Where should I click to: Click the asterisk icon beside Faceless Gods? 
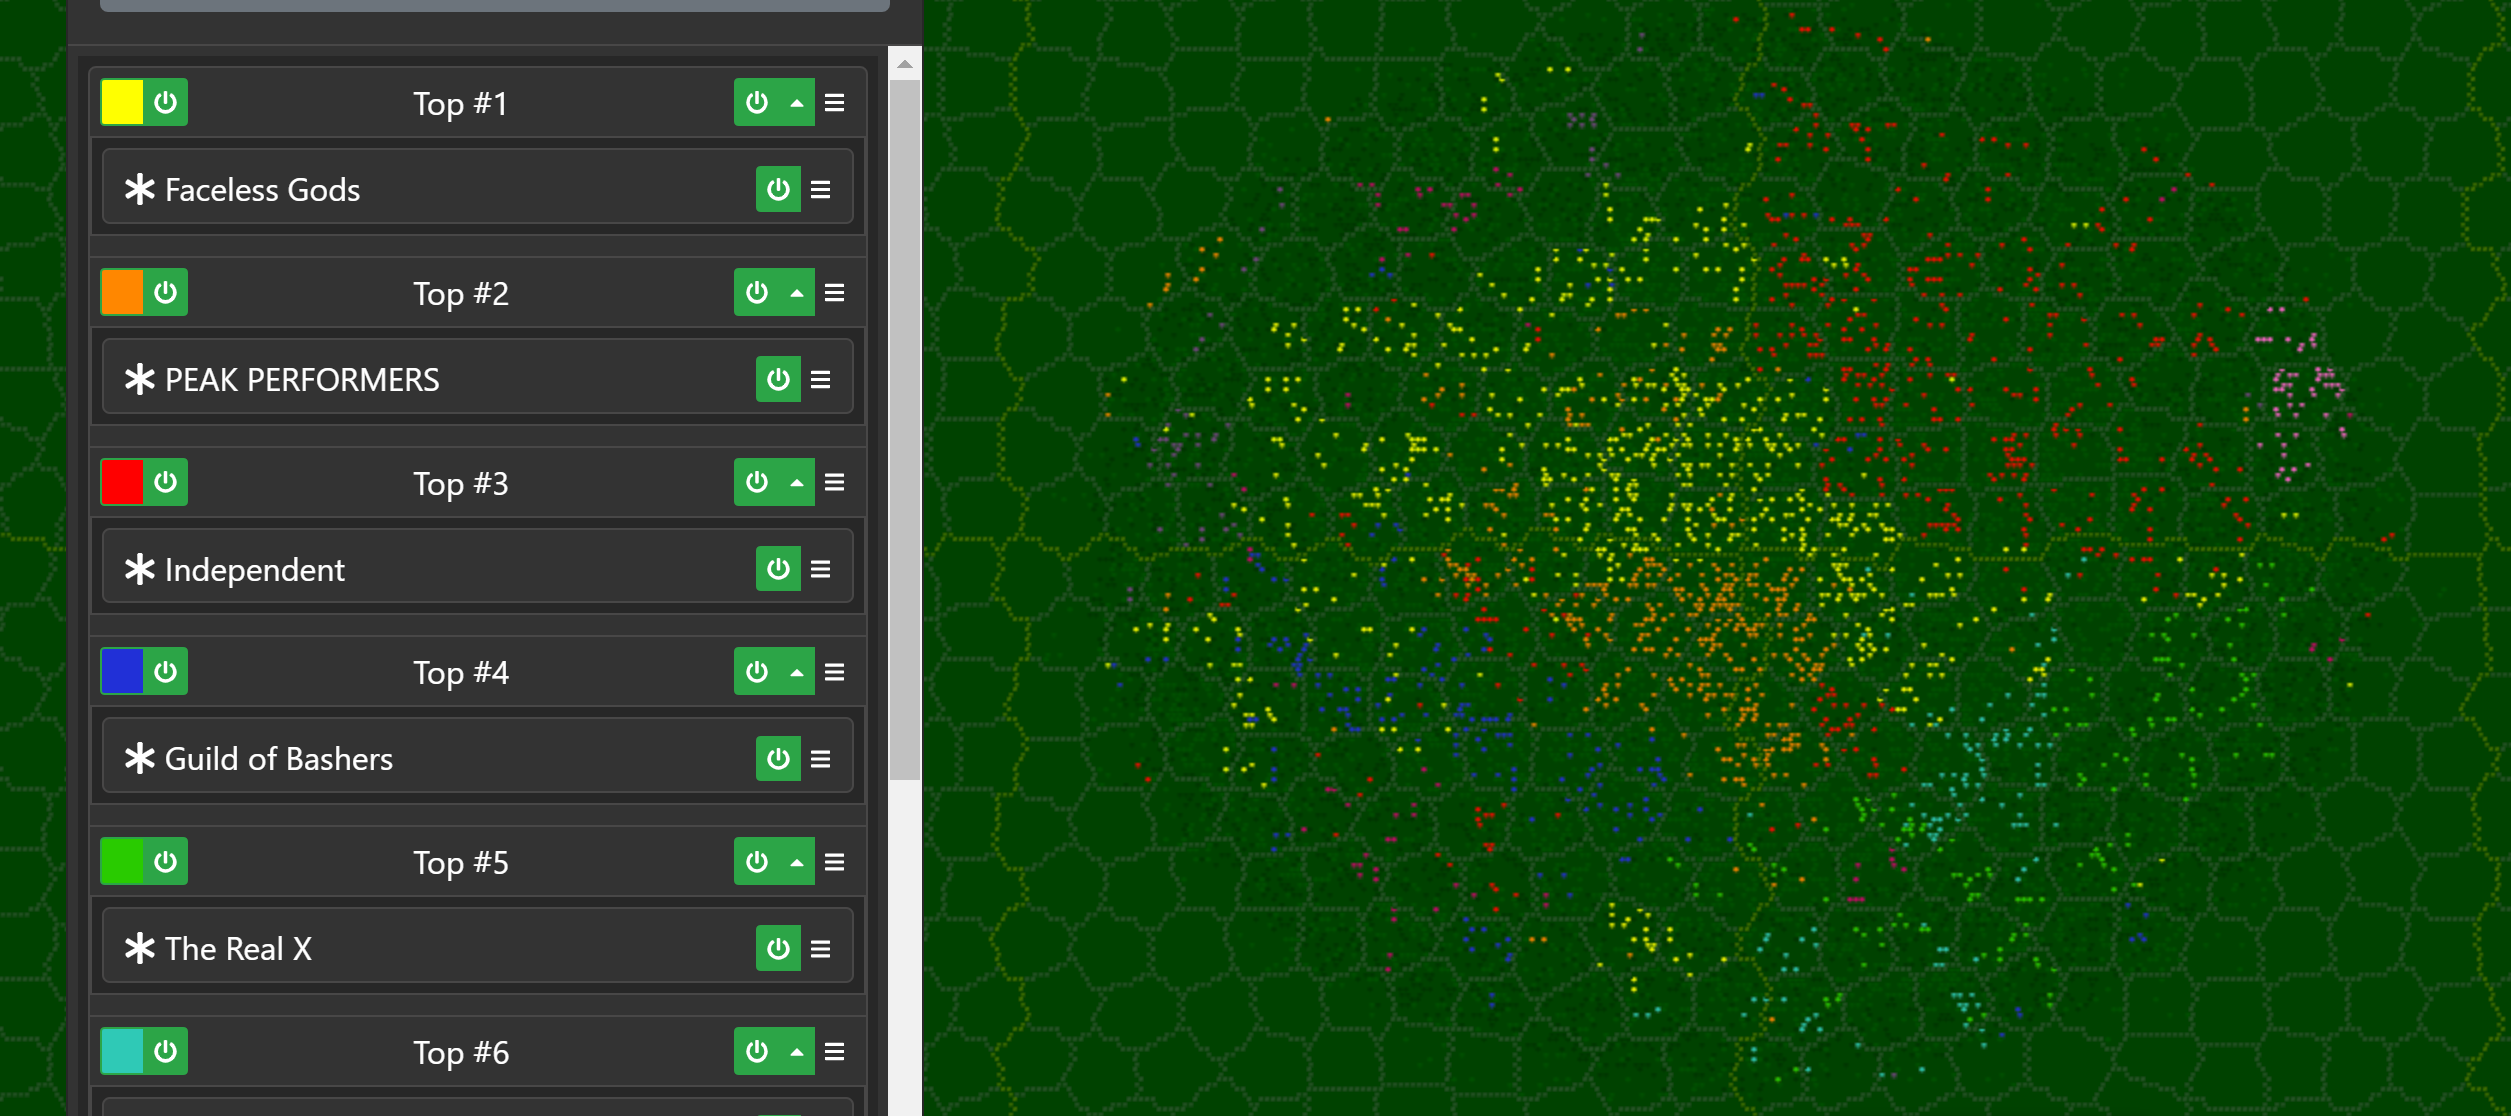140,189
